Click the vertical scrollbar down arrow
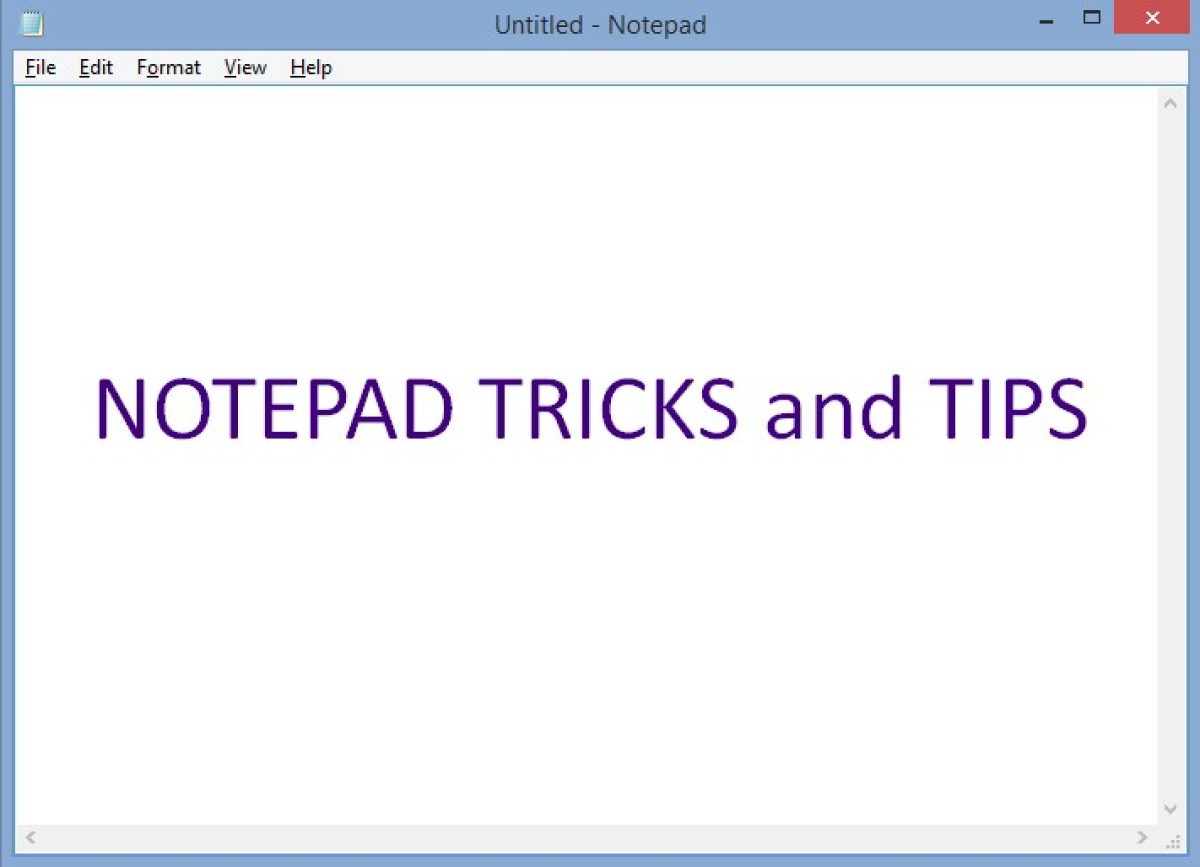This screenshot has height=867, width=1200. [x=1171, y=809]
